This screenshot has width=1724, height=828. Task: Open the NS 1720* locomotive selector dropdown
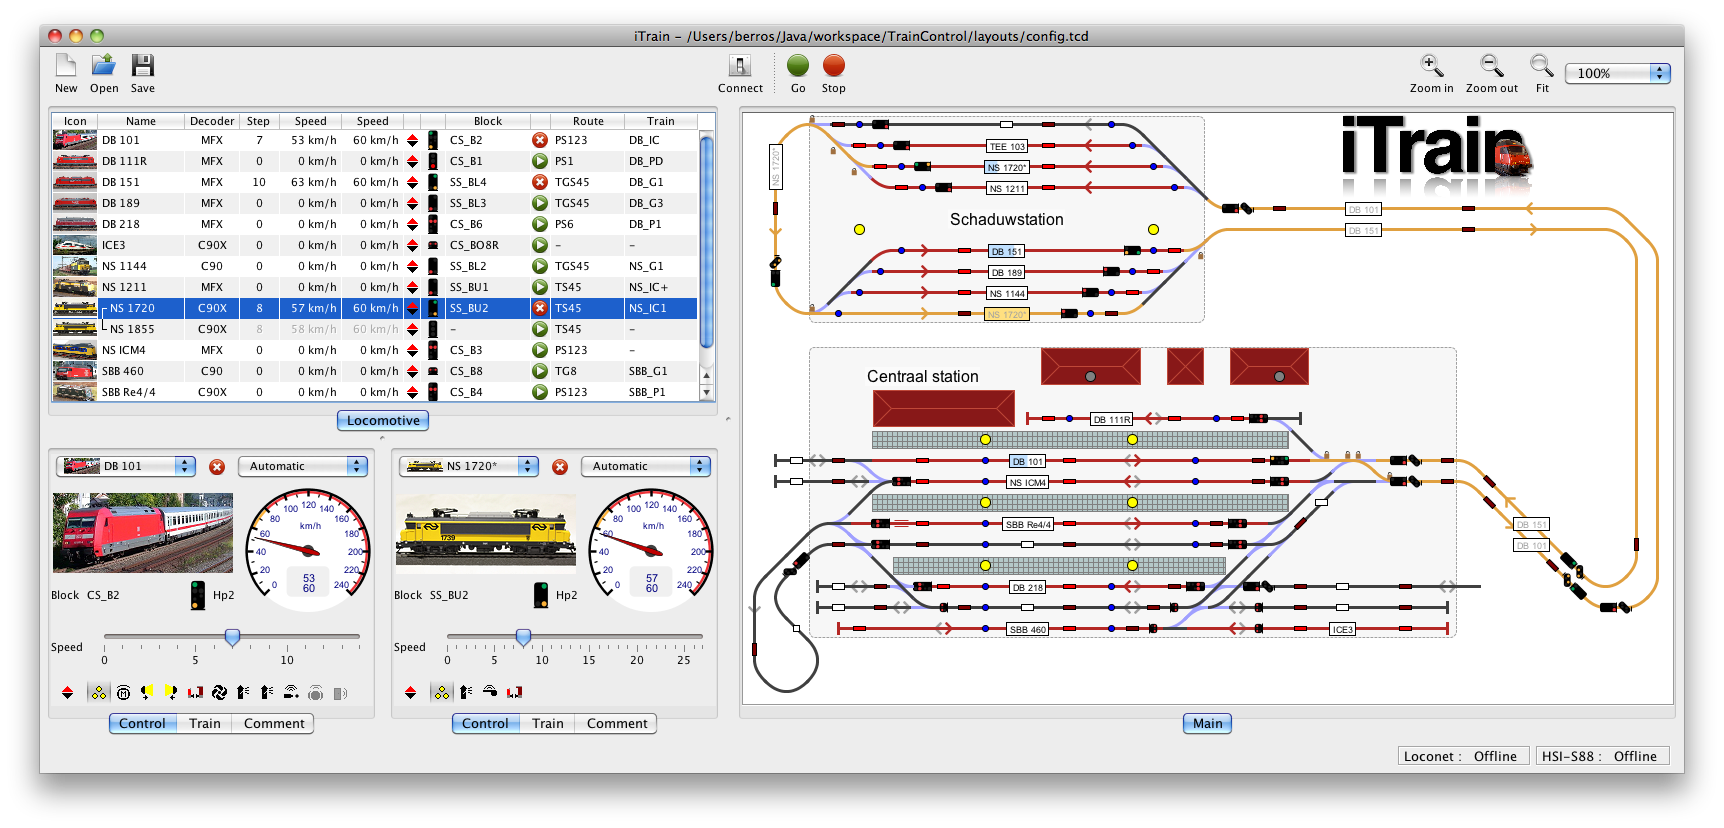tap(469, 466)
